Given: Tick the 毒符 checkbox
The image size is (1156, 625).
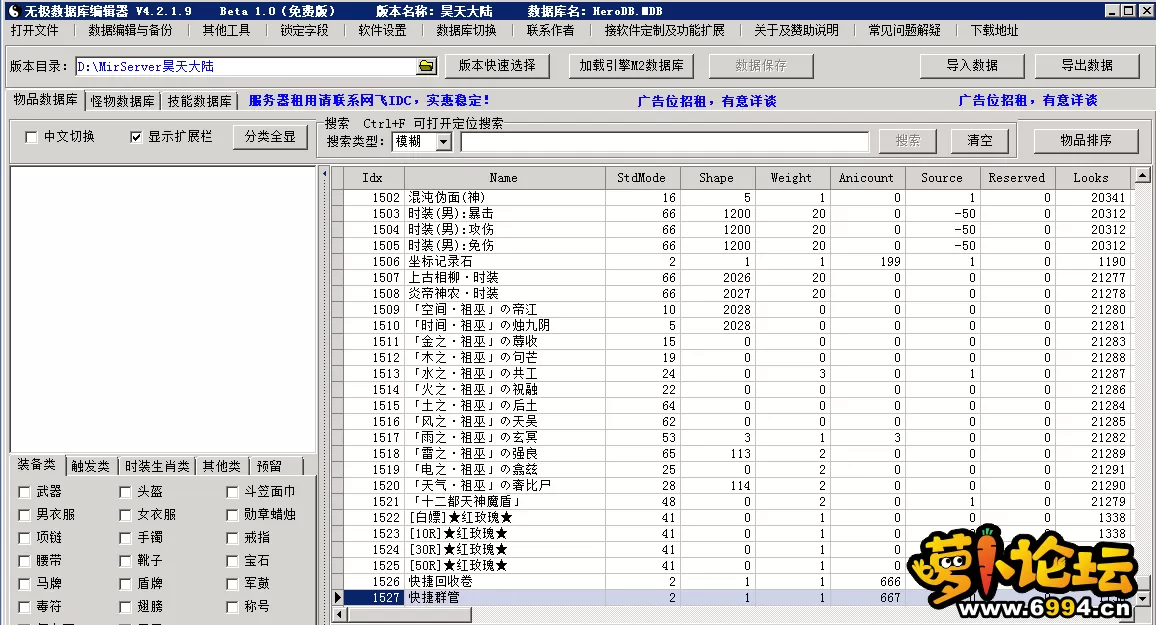Looking at the screenshot, I should coord(24,607).
